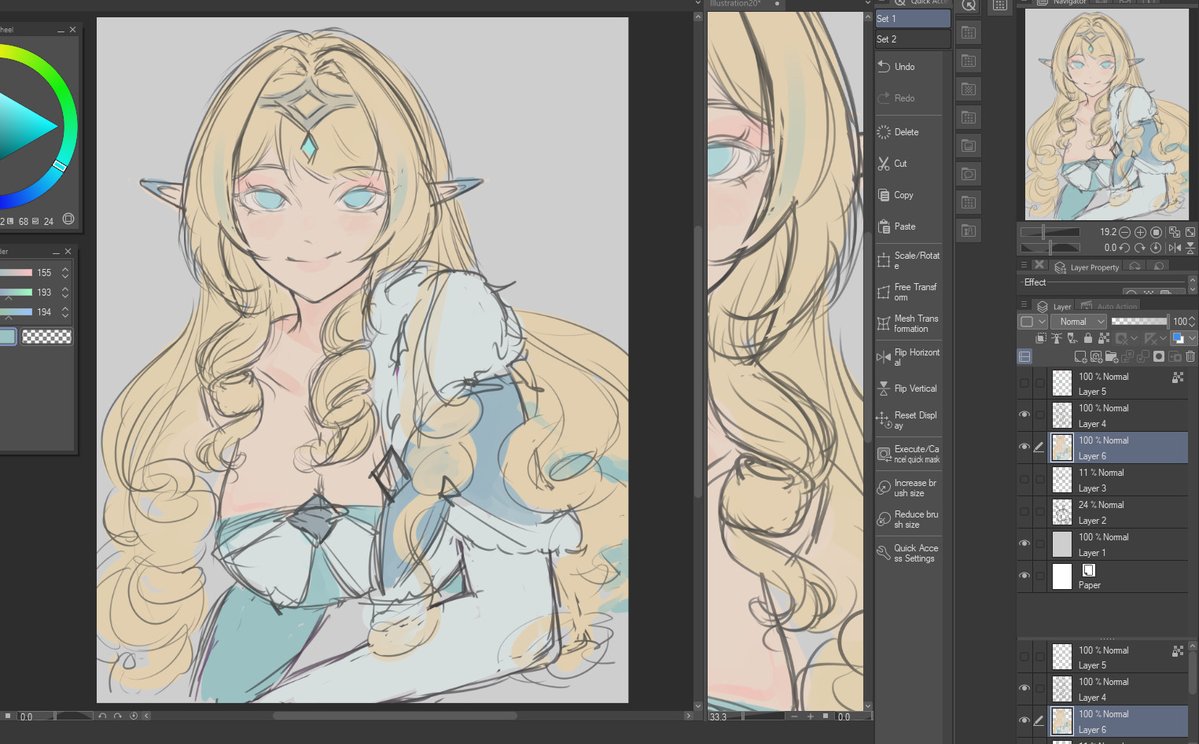Open the layer color display dropdown arrow
The image size is (1199, 744).
pyautogui.click(x=1191, y=338)
